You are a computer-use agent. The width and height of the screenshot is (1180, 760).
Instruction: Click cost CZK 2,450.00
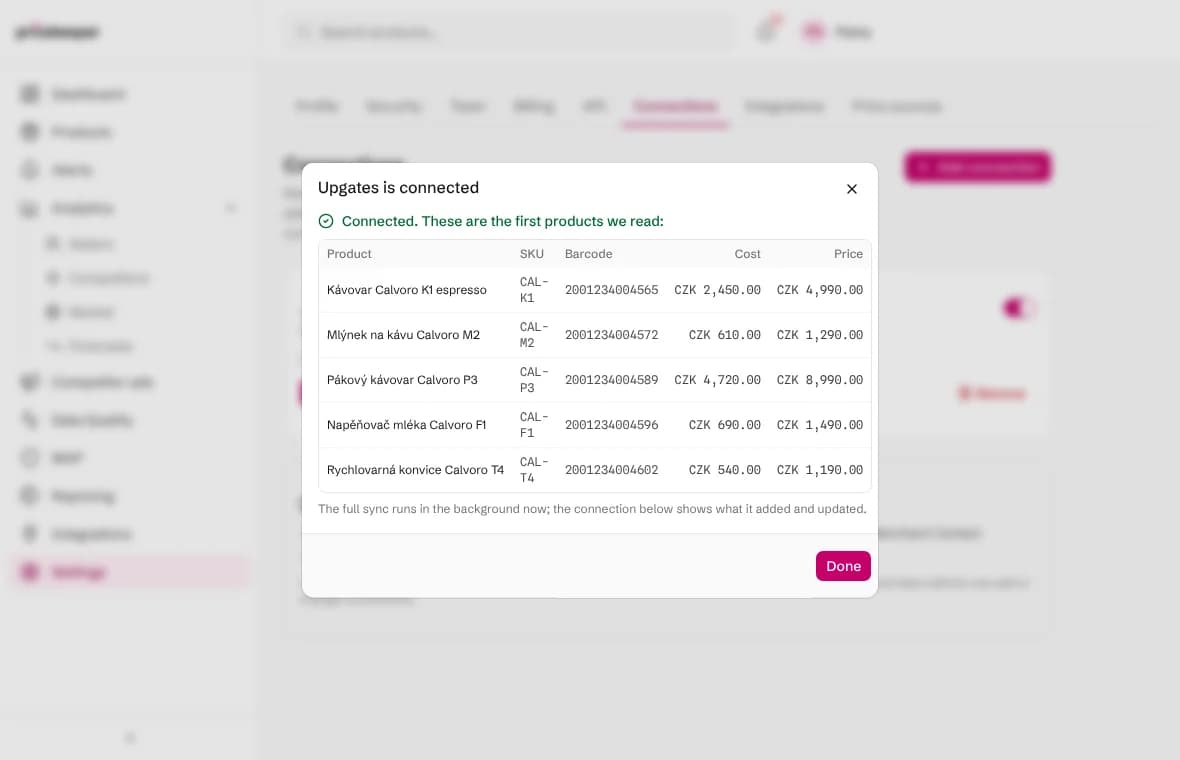[x=717, y=290]
